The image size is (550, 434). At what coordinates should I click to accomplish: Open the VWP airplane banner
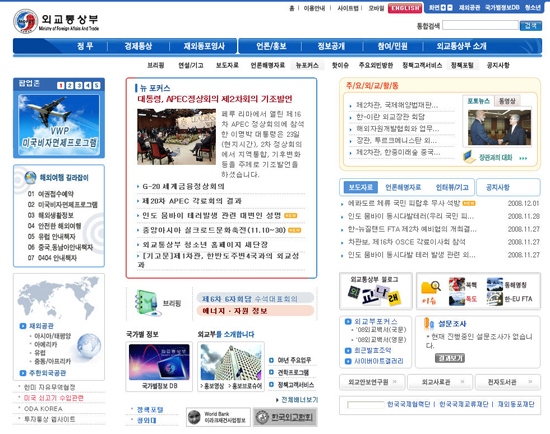coord(59,125)
